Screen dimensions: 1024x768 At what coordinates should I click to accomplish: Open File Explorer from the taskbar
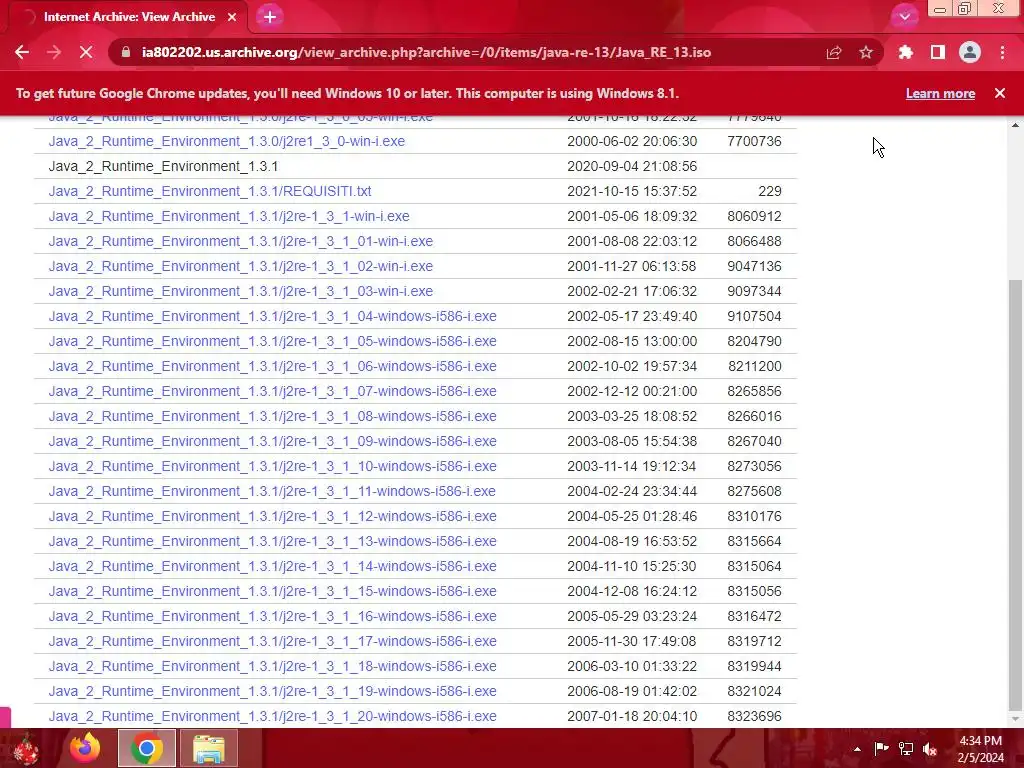[x=208, y=748]
